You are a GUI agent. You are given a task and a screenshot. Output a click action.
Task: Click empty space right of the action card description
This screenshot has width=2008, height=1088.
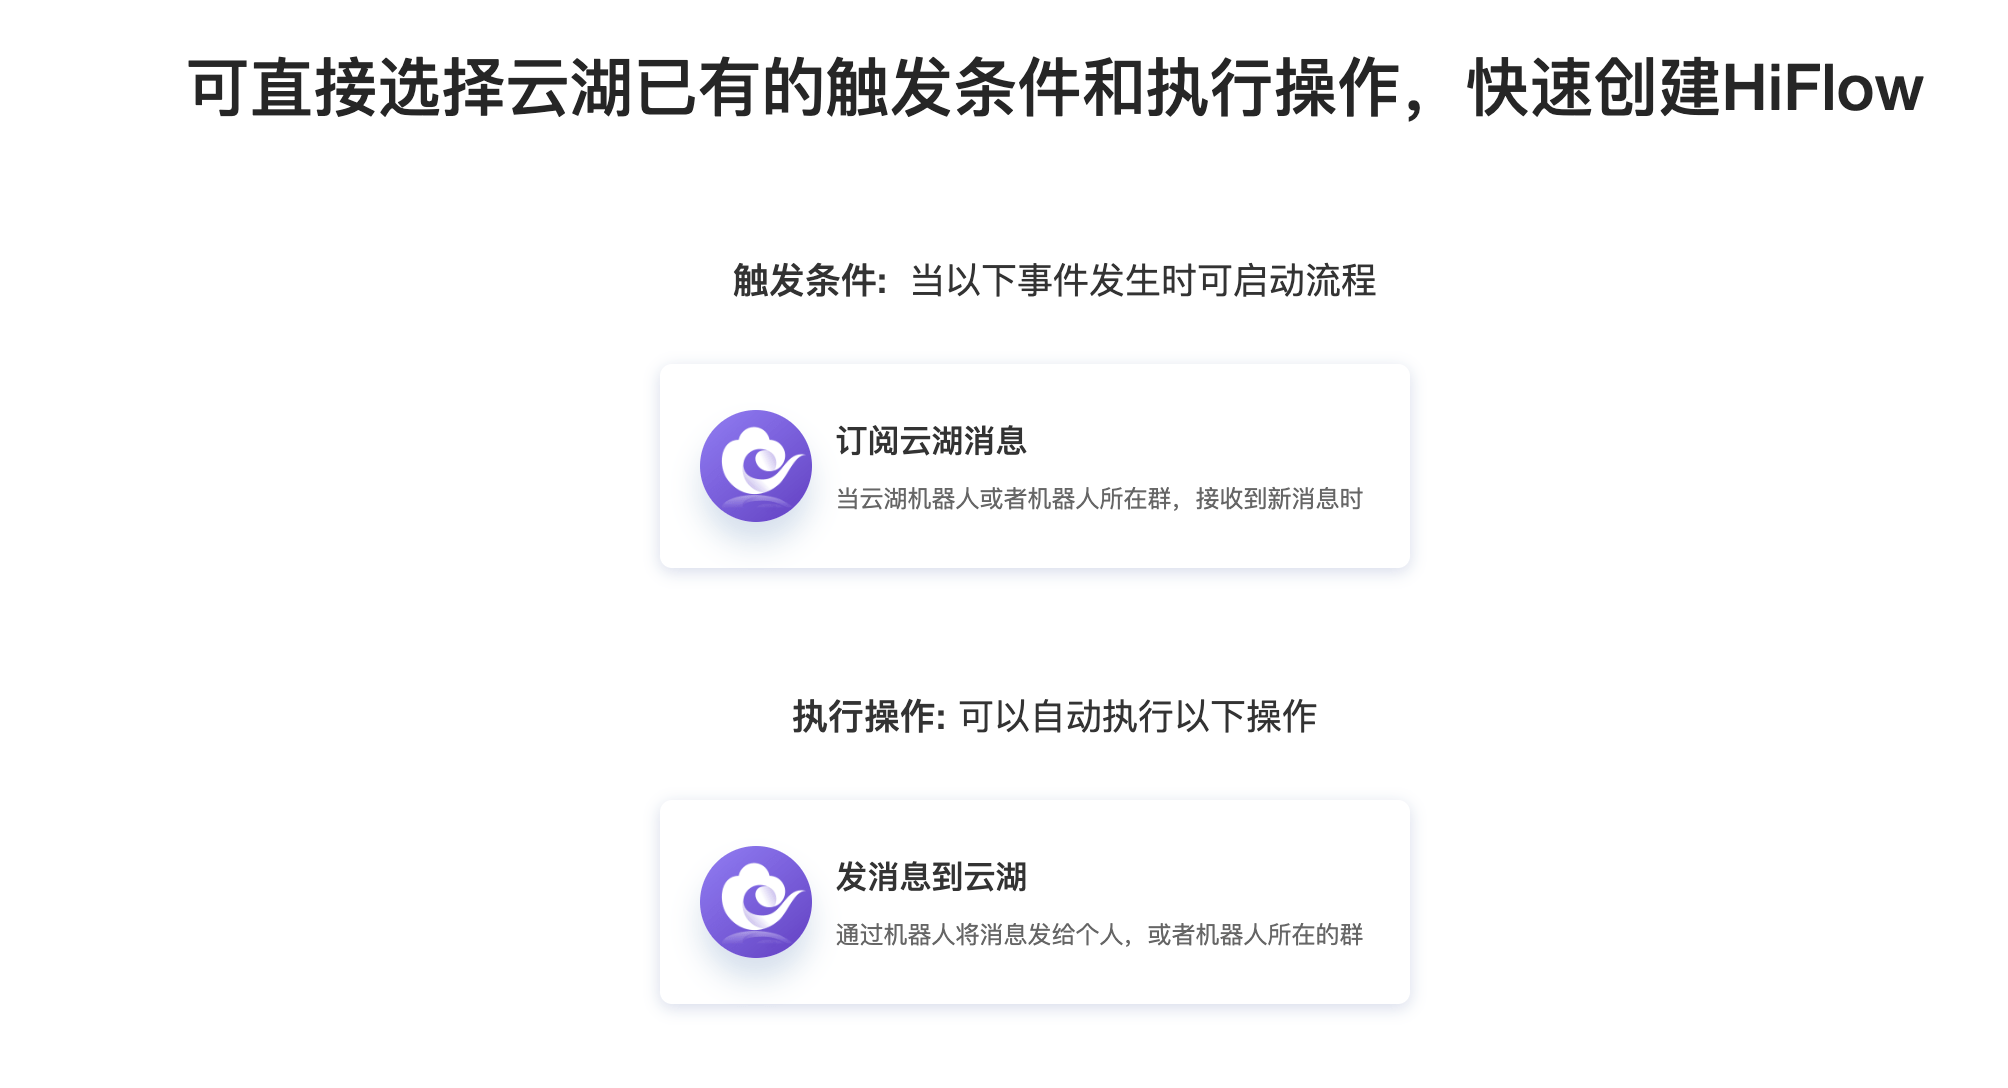[1386, 934]
